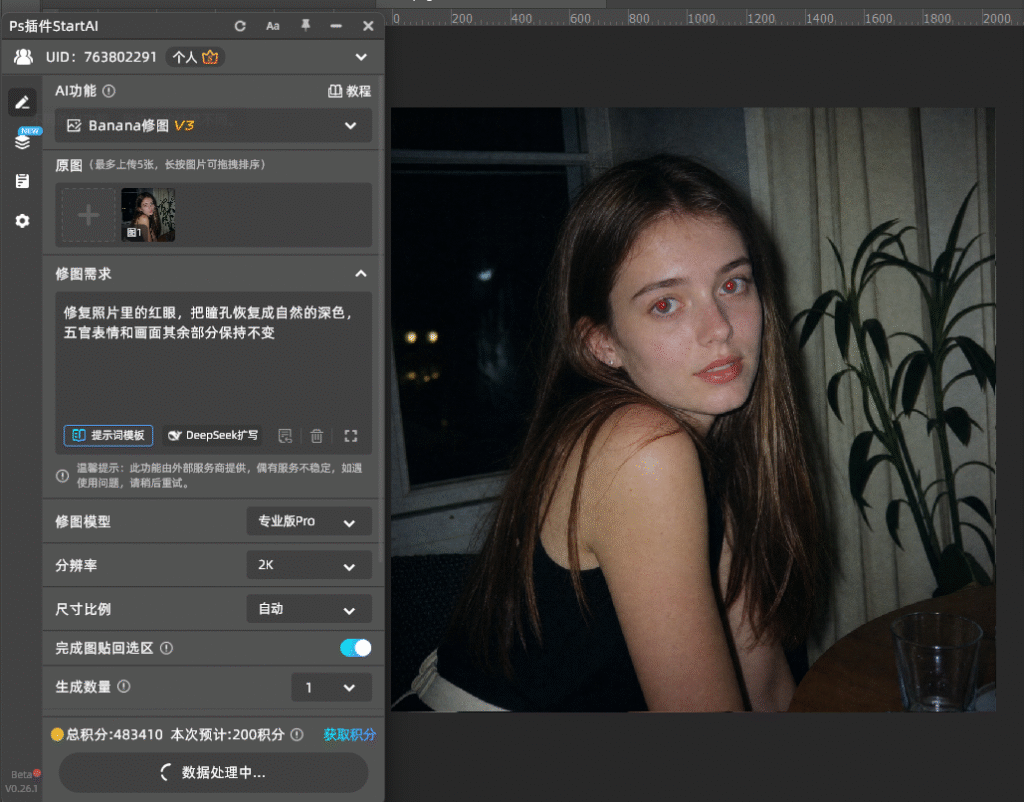This screenshot has height=802, width=1024.
Task: Open the layers icon with New badge
Action: click(x=23, y=140)
